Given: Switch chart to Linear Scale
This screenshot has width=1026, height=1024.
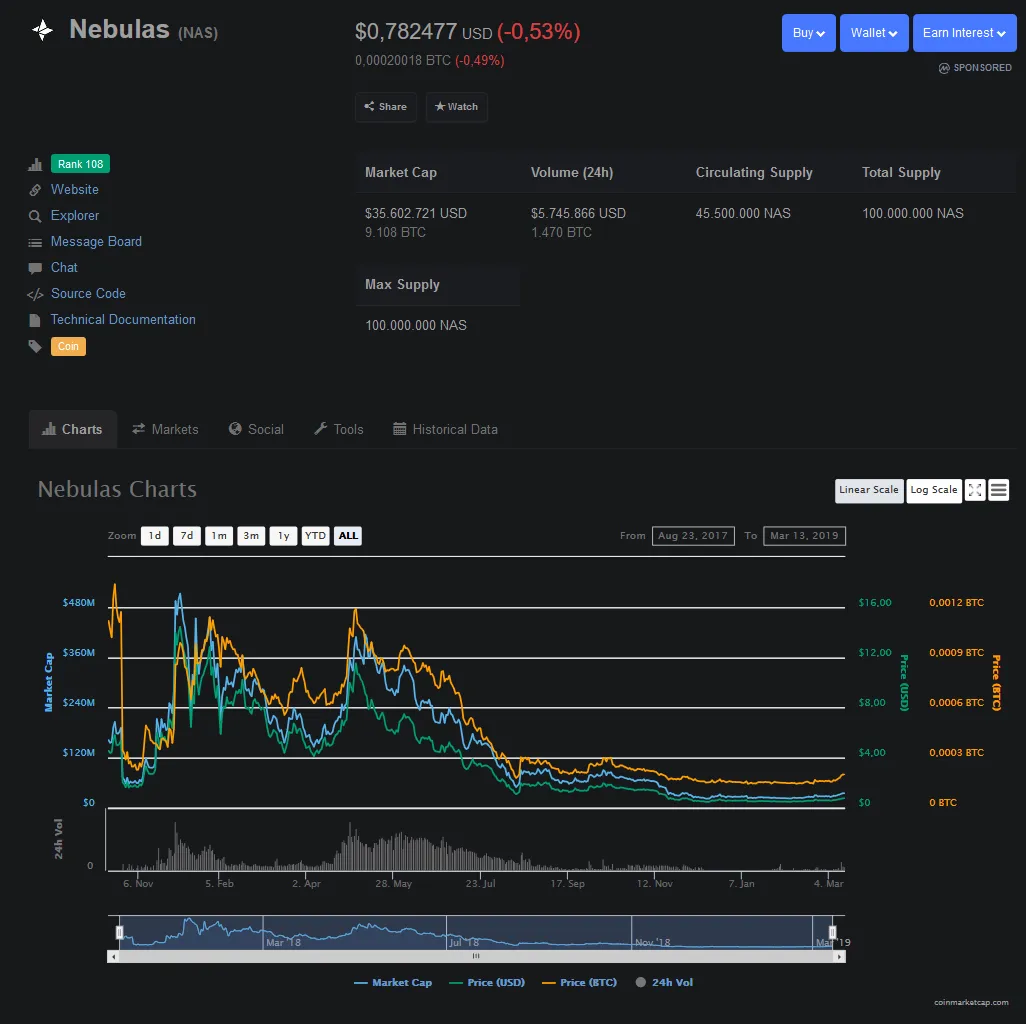Looking at the screenshot, I should 869,490.
